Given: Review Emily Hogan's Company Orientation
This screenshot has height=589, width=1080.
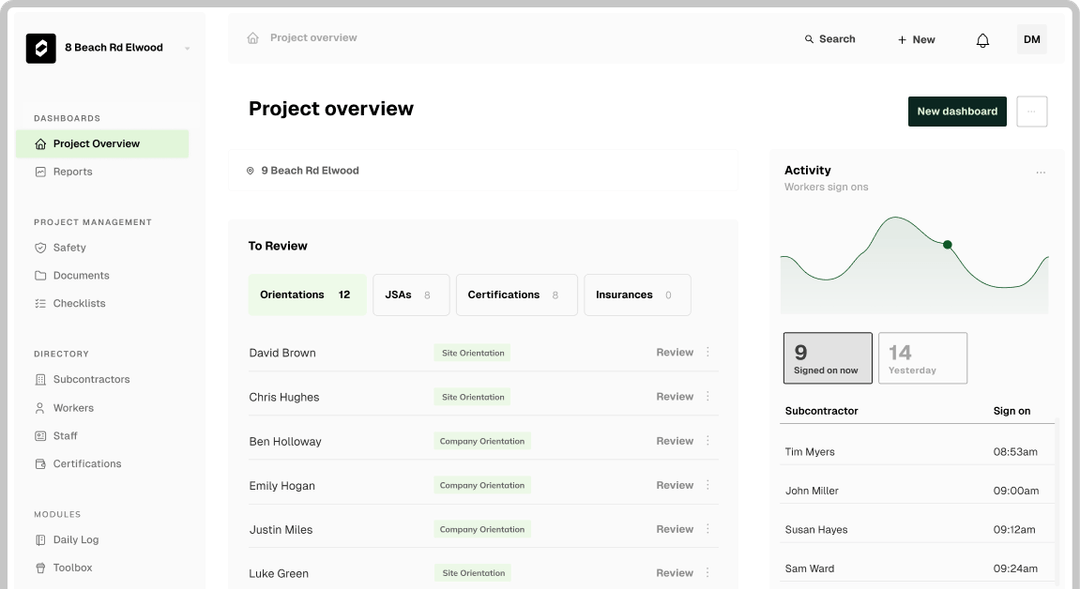Looking at the screenshot, I should tap(673, 485).
